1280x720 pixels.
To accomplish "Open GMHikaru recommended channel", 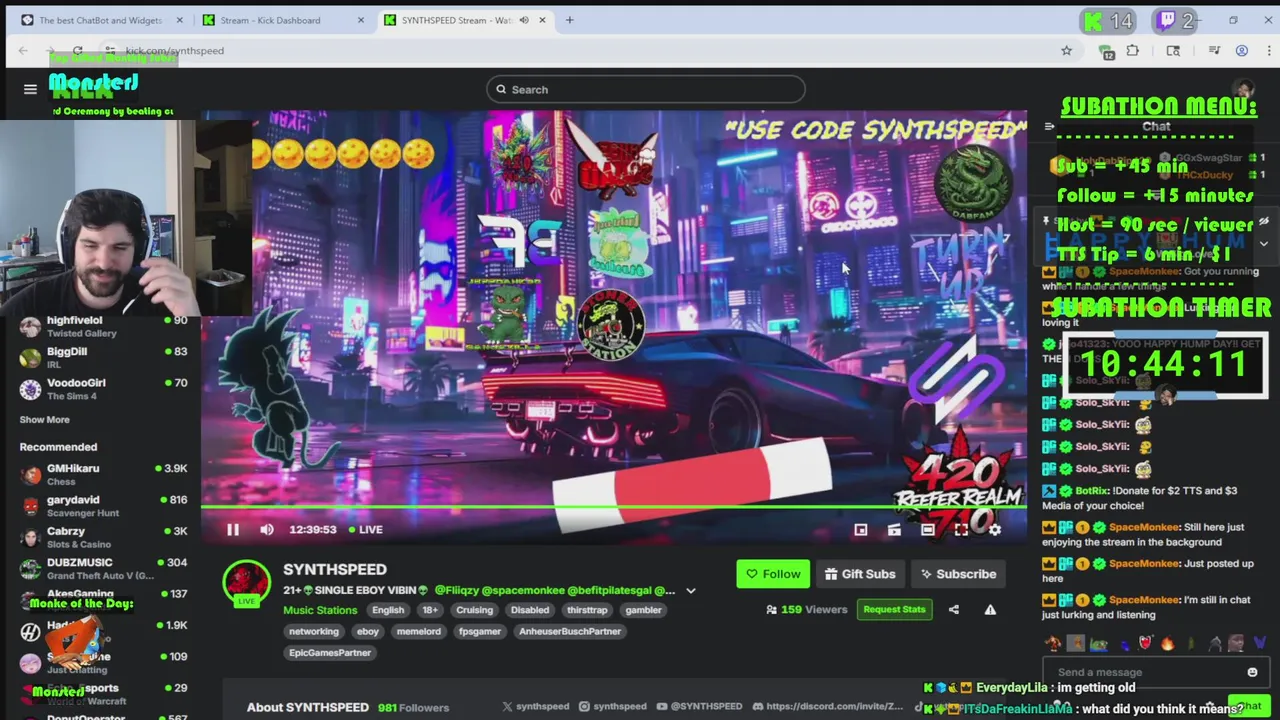I will tap(103, 475).
